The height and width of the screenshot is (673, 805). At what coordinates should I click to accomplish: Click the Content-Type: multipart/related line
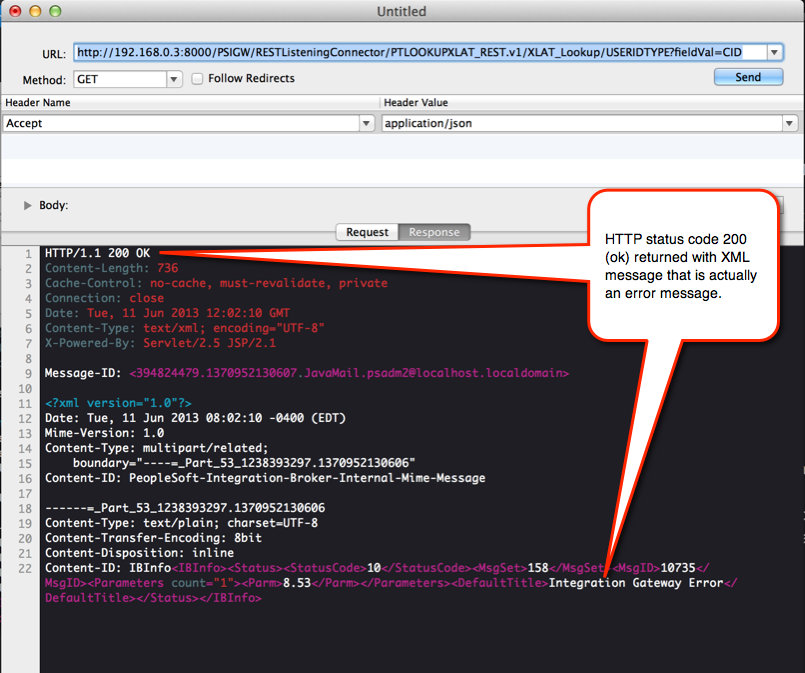[x=157, y=448]
